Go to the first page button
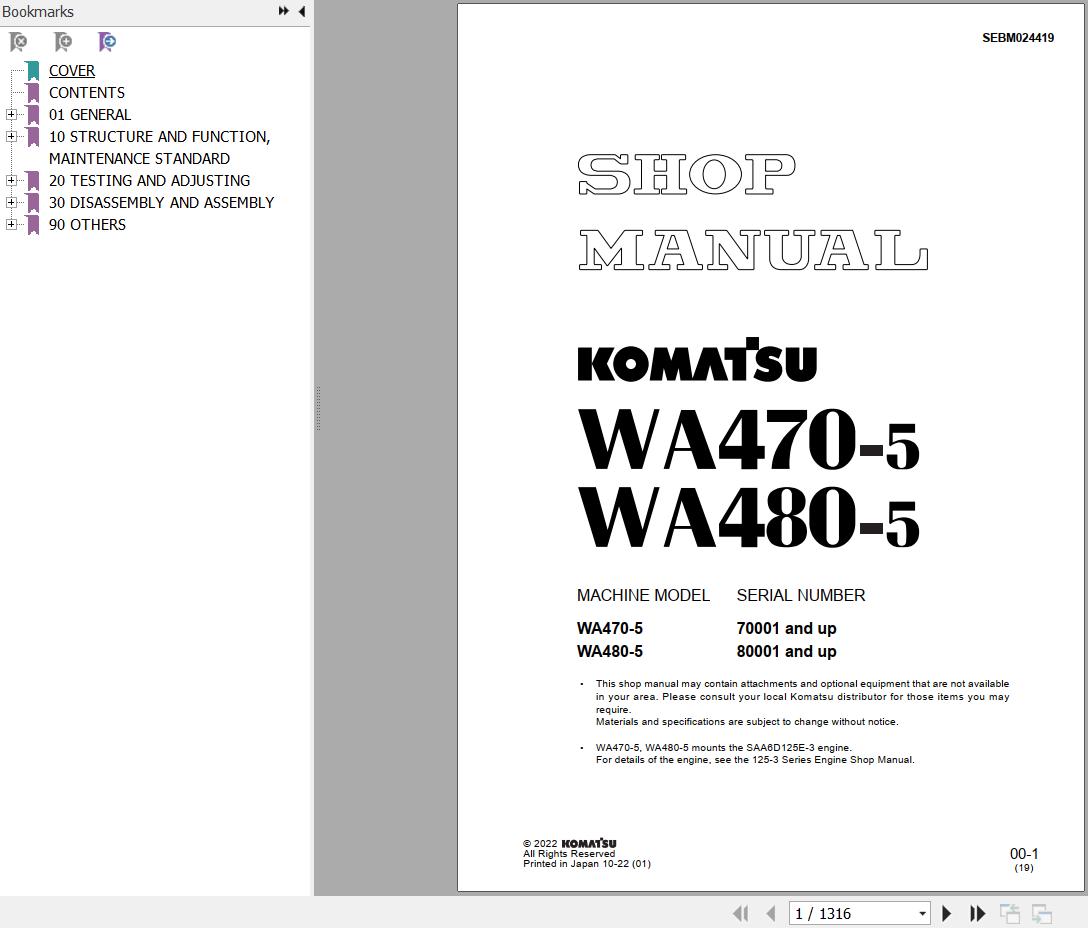Viewport: 1088px width, 928px height. coord(741,913)
